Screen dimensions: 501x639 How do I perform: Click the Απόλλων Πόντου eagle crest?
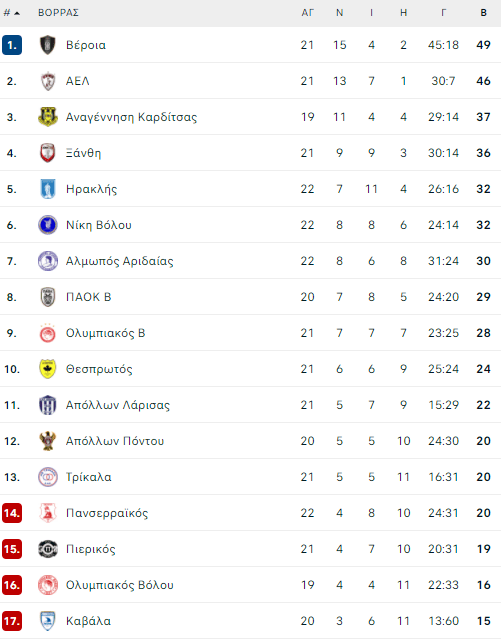(48, 441)
